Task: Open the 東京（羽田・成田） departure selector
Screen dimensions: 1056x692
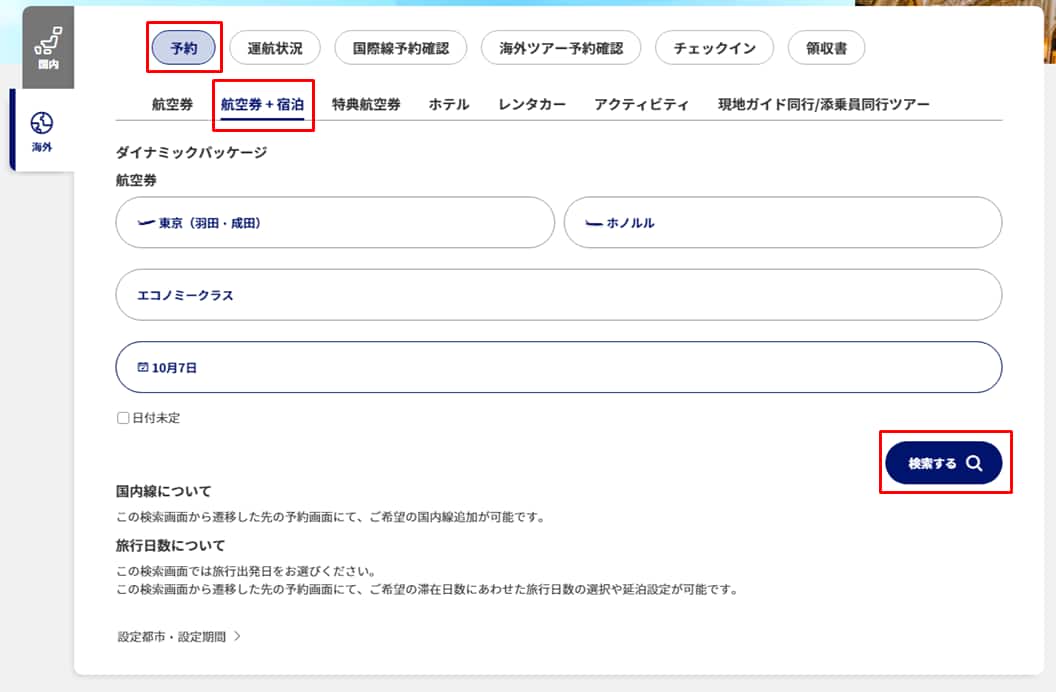Action: [335, 222]
